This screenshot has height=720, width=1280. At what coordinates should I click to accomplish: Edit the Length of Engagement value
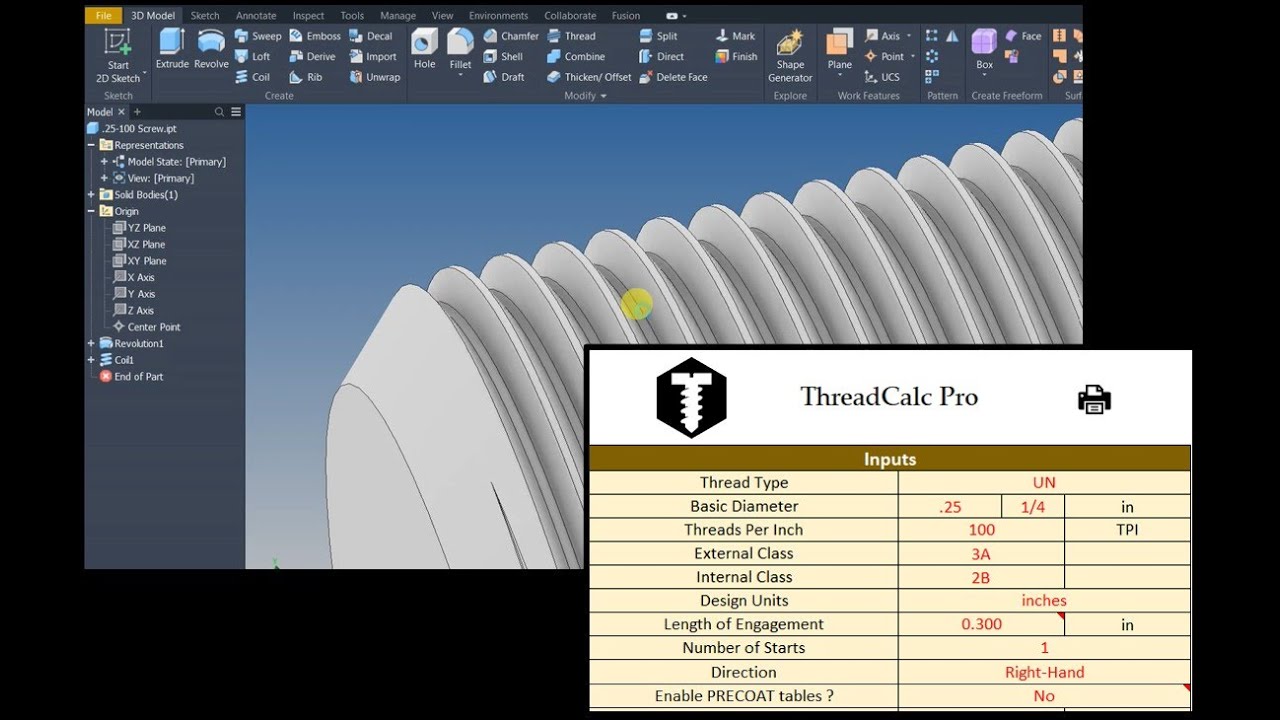point(982,624)
